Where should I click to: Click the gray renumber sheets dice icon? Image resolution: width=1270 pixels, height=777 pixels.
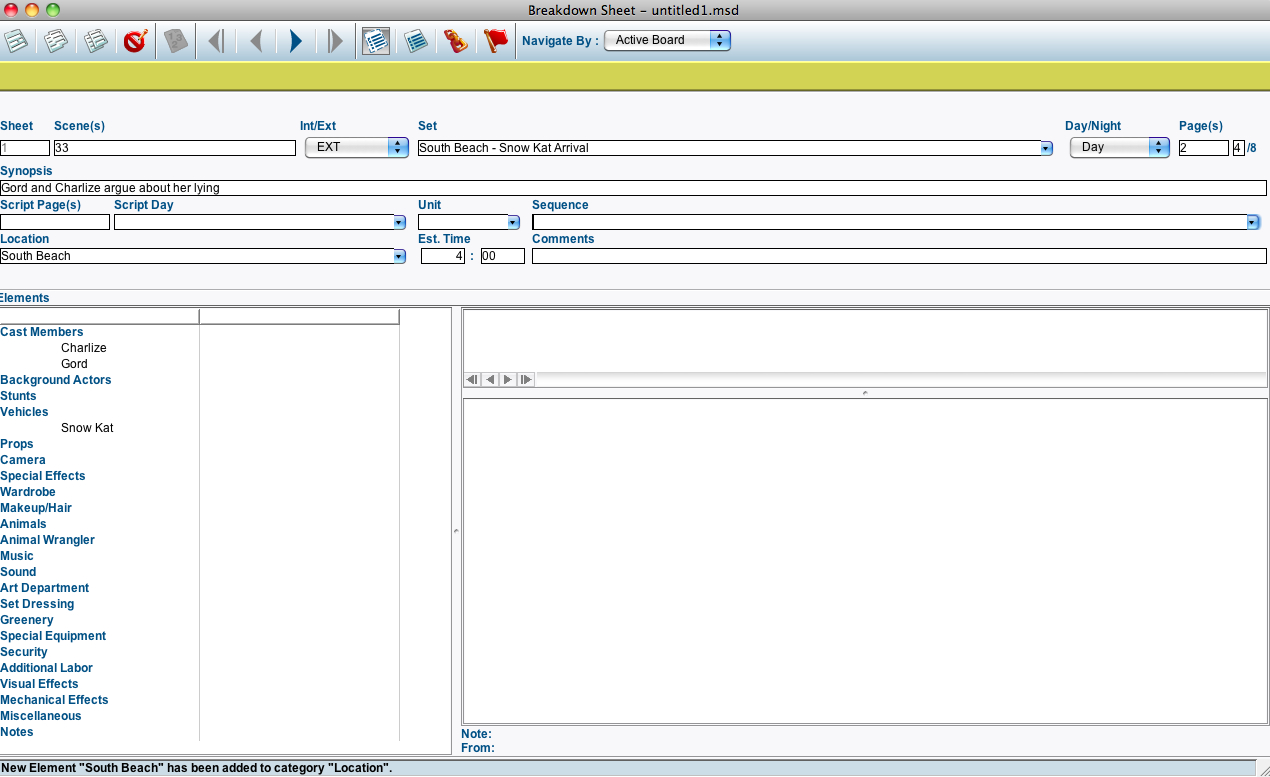tap(176, 41)
